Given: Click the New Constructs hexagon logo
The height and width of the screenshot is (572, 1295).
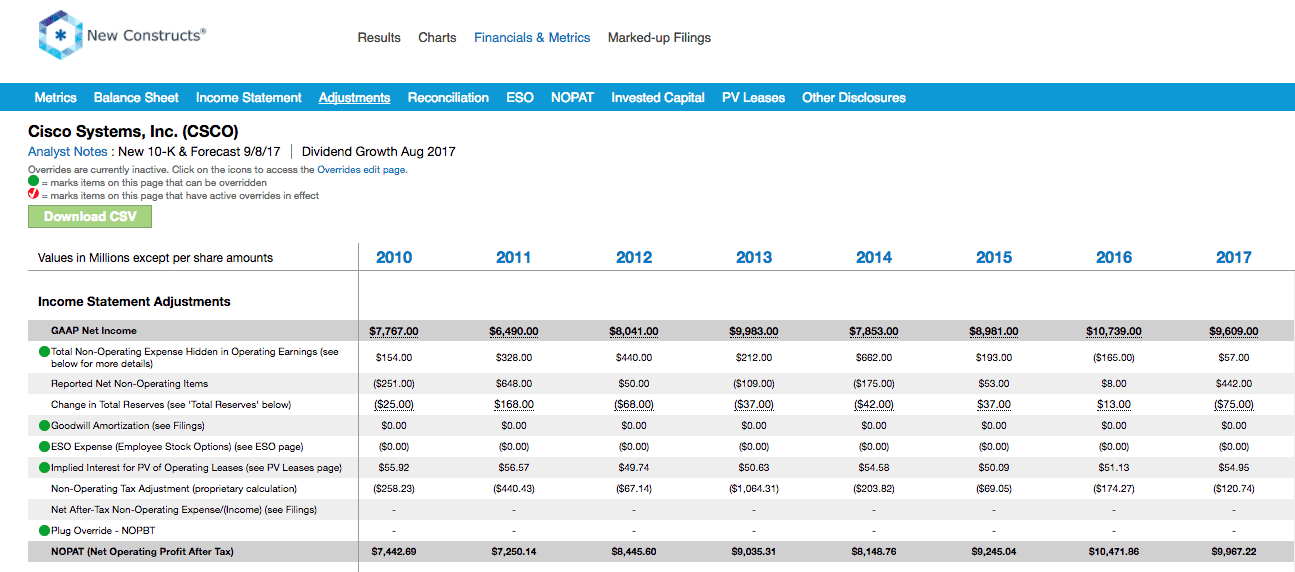Looking at the screenshot, I should pos(60,35).
